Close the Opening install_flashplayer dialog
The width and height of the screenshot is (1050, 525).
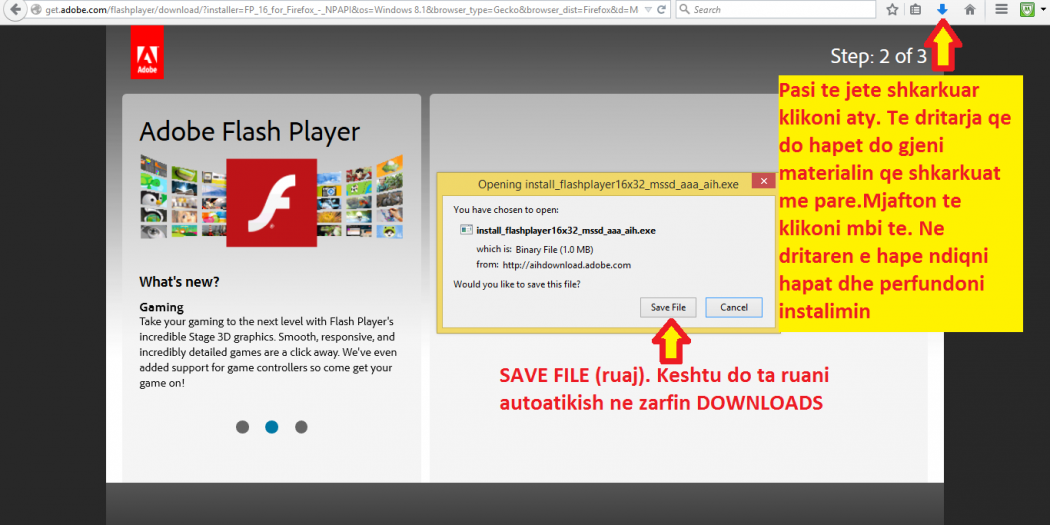763,181
